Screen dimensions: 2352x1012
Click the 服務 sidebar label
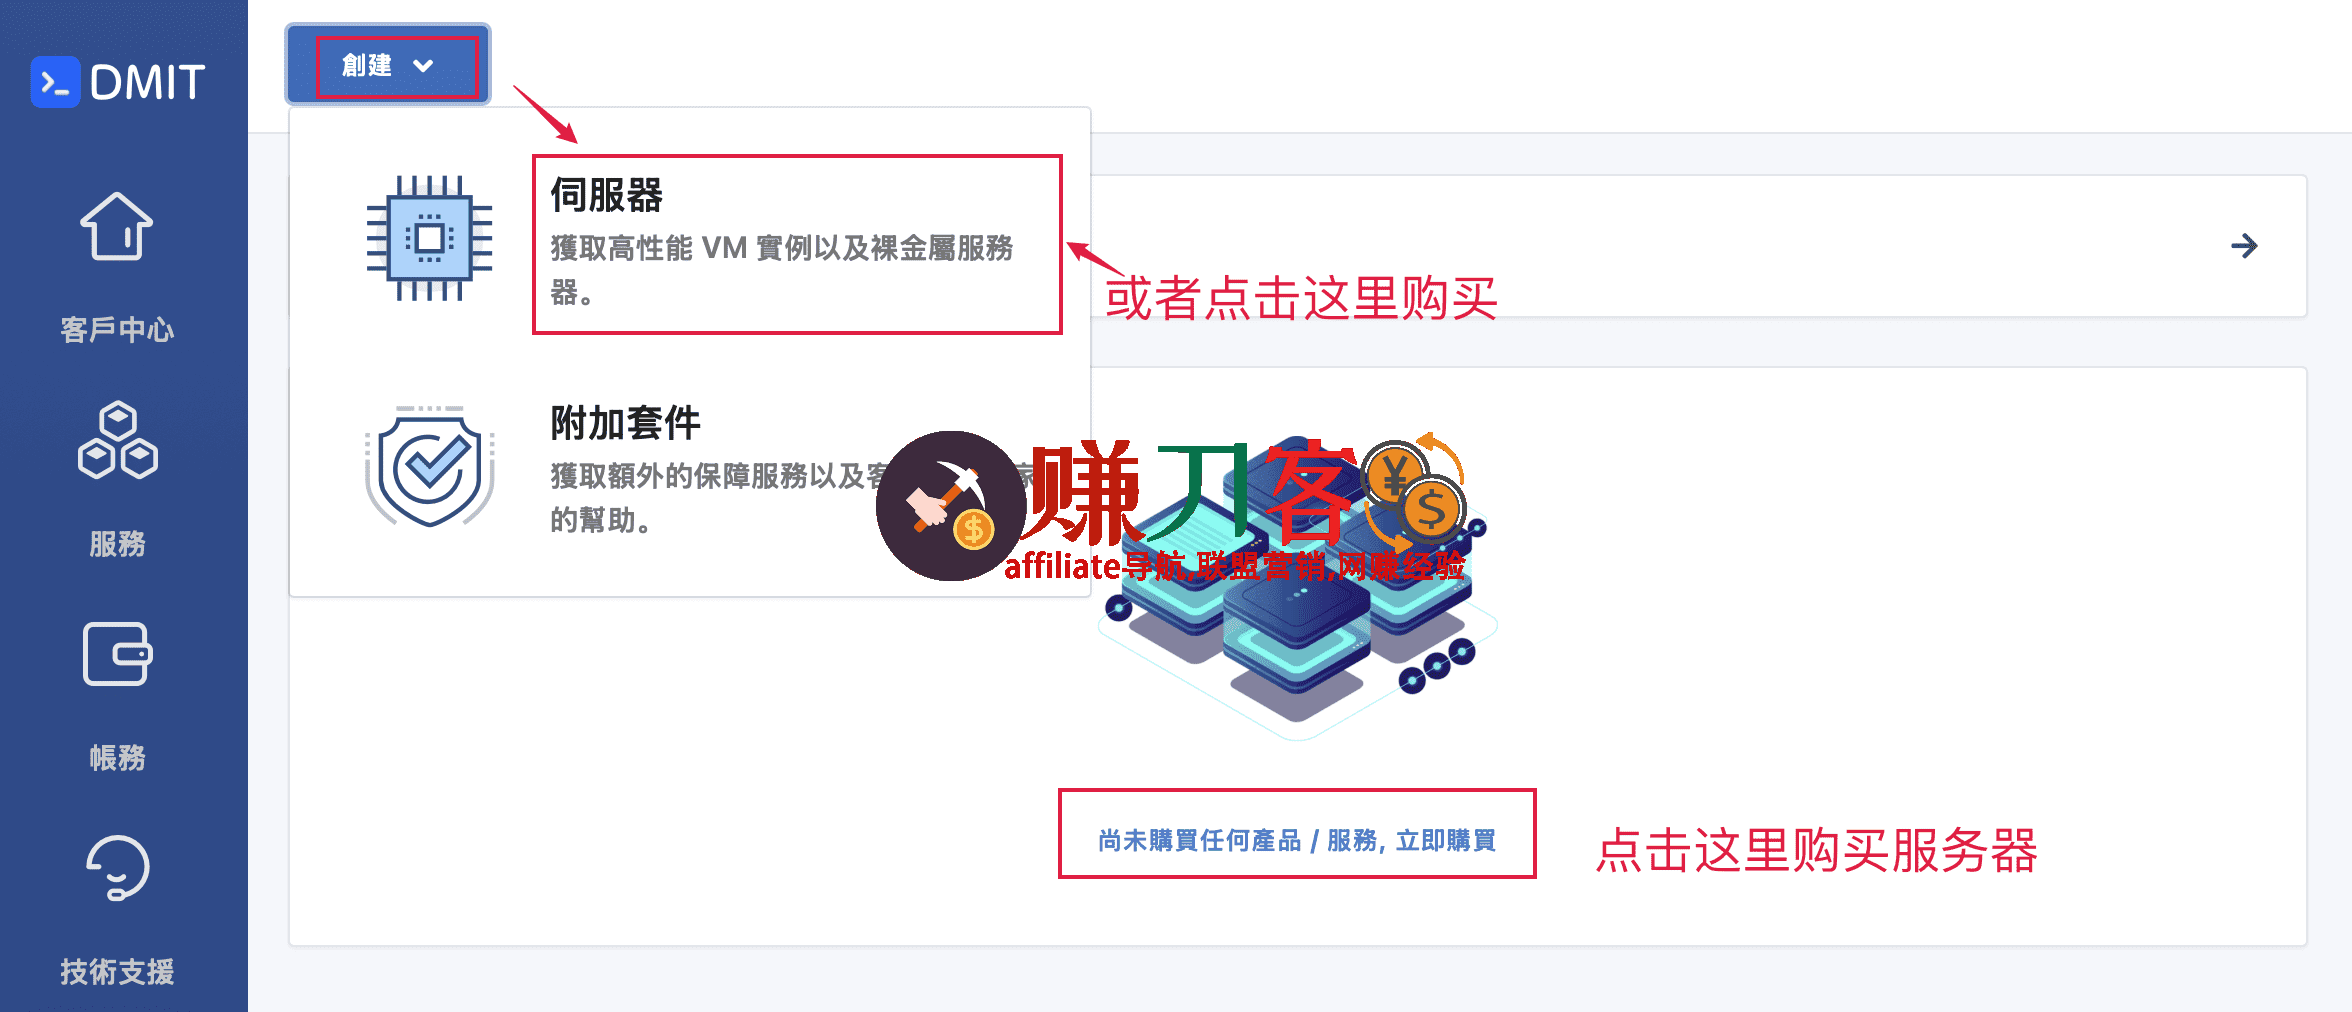tap(117, 543)
